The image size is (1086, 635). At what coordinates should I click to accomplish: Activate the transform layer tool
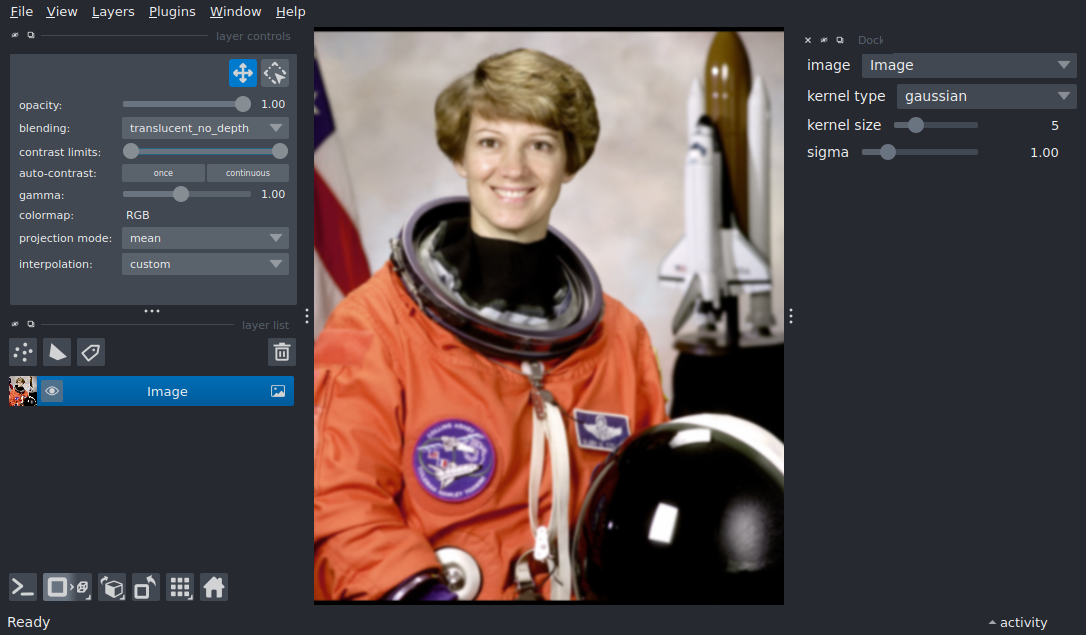click(x=275, y=73)
